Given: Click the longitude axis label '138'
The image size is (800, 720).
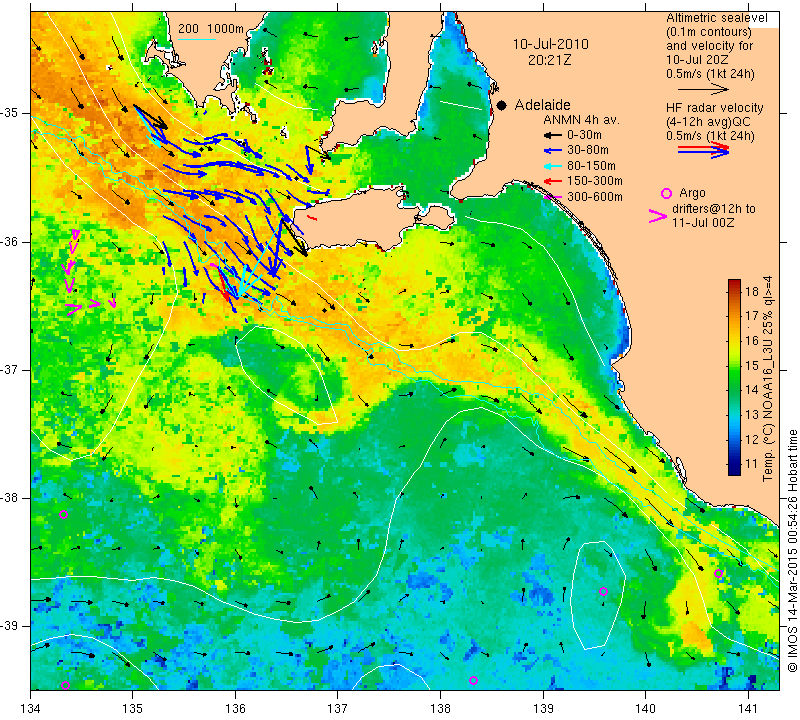Looking at the screenshot, I should (x=440, y=709).
